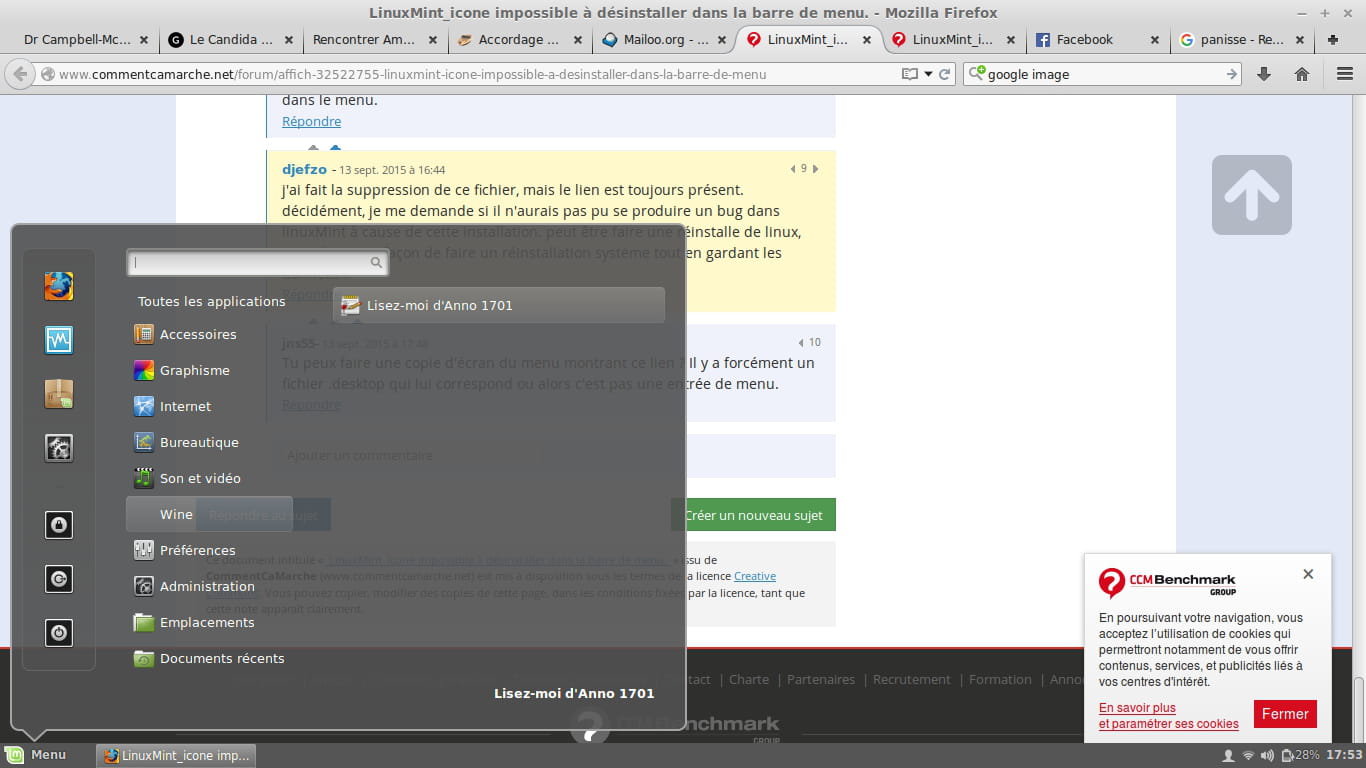Image resolution: width=1366 pixels, height=768 pixels.
Task: Open the network wifi tray icon
Action: pyautogui.click(x=1248, y=755)
